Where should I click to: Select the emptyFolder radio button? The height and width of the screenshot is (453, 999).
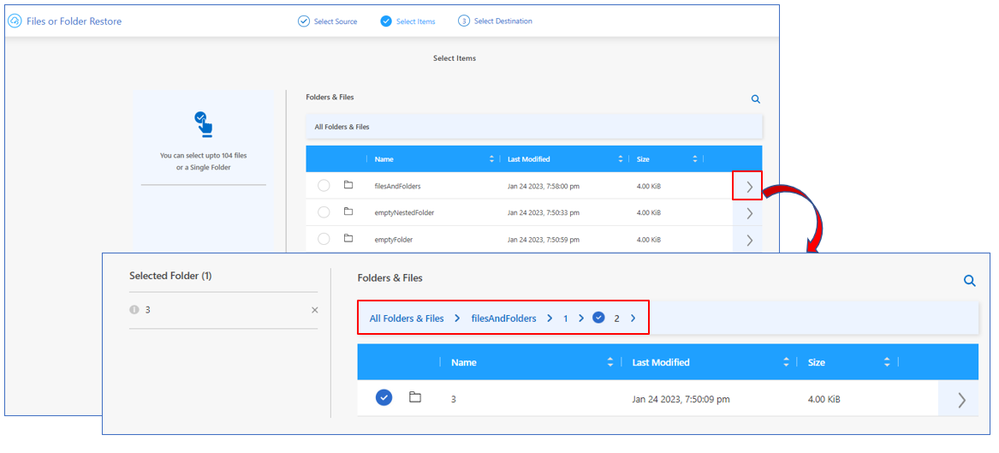[x=323, y=239]
